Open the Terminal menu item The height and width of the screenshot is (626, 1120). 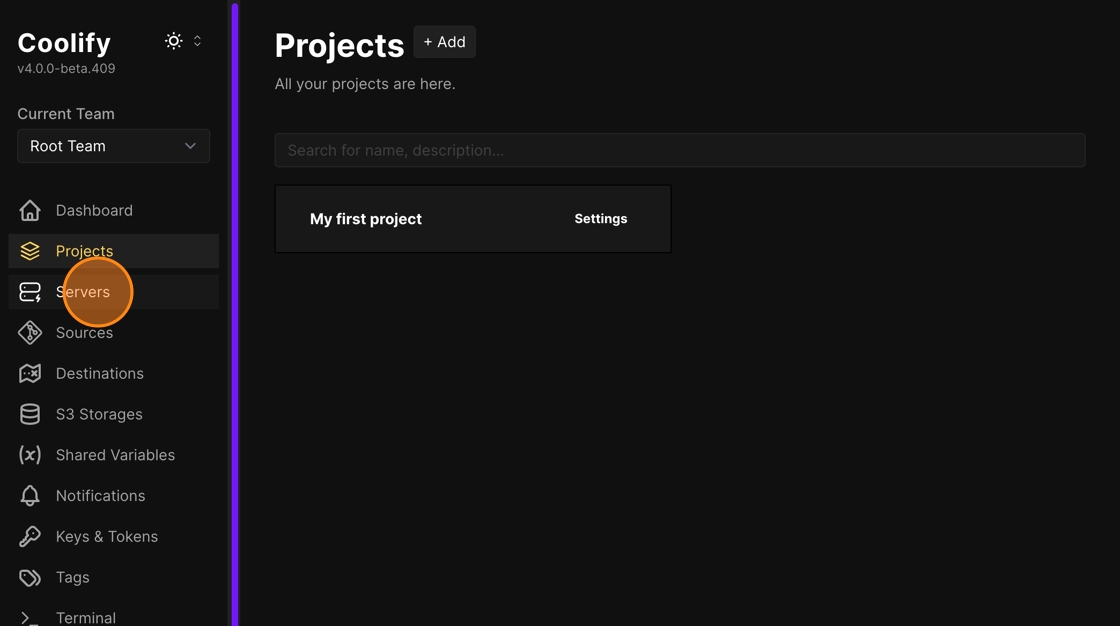coord(86,617)
